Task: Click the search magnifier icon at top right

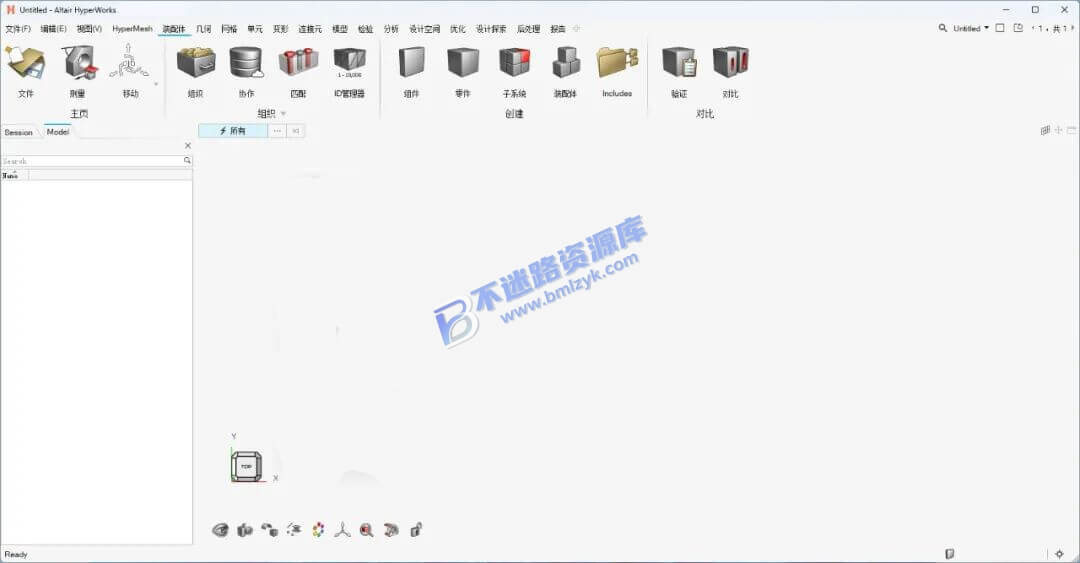Action: click(x=942, y=28)
